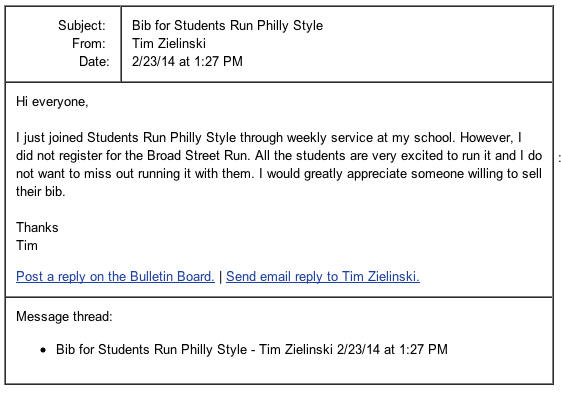
Task: Click the text 'their bib.' in message body
Action: pos(41,191)
